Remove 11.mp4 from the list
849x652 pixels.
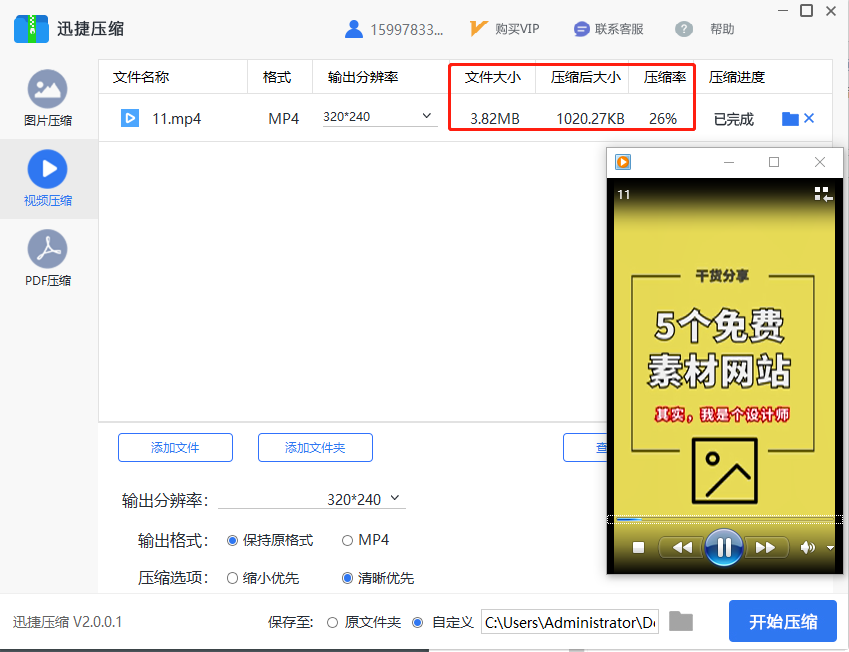[x=809, y=118]
